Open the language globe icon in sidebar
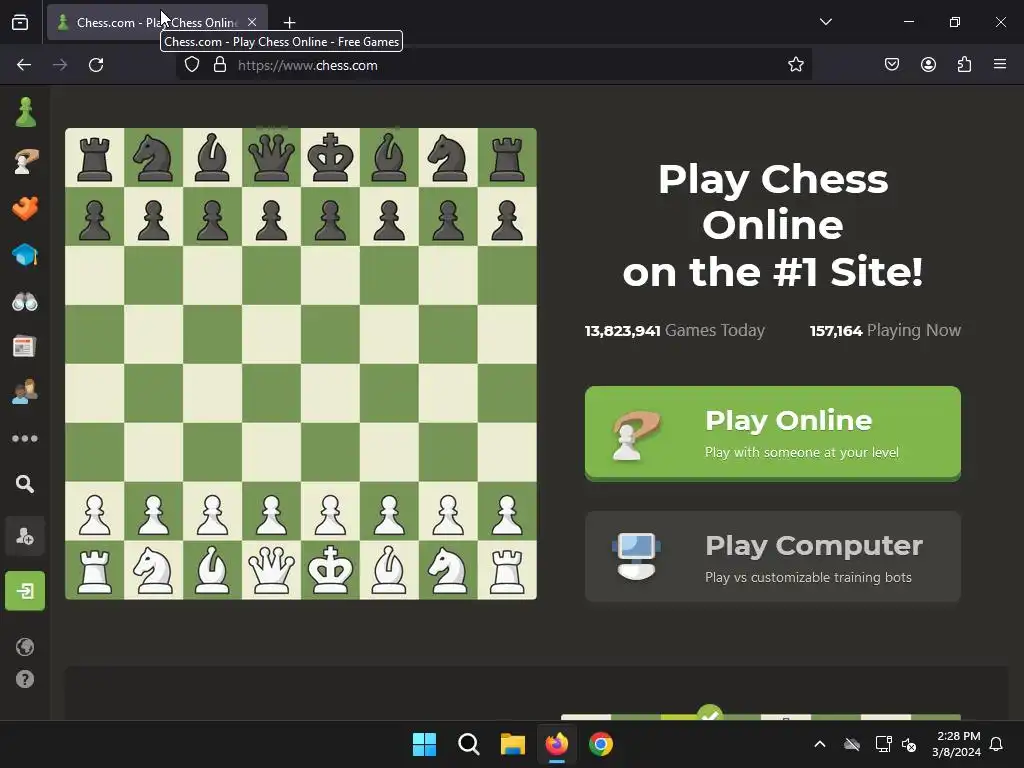The width and height of the screenshot is (1024, 768). (x=25, y=647)
